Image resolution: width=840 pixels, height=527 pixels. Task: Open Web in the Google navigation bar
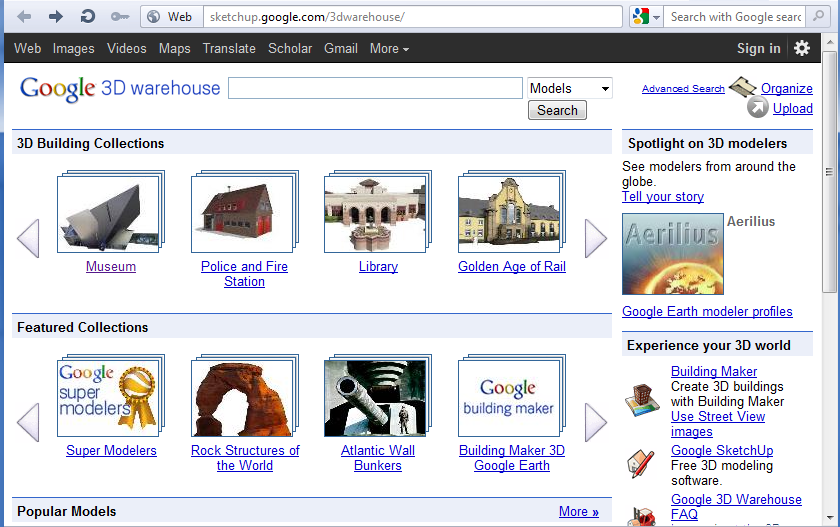(x=27, y=48)
